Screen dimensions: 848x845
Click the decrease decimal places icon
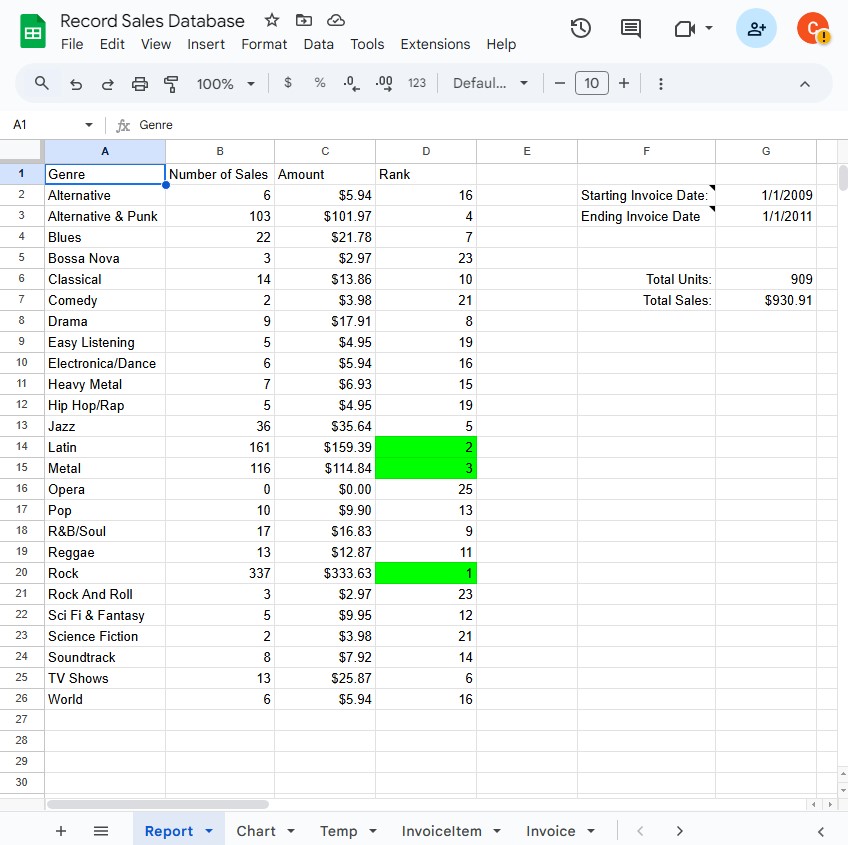pos(350,84)
